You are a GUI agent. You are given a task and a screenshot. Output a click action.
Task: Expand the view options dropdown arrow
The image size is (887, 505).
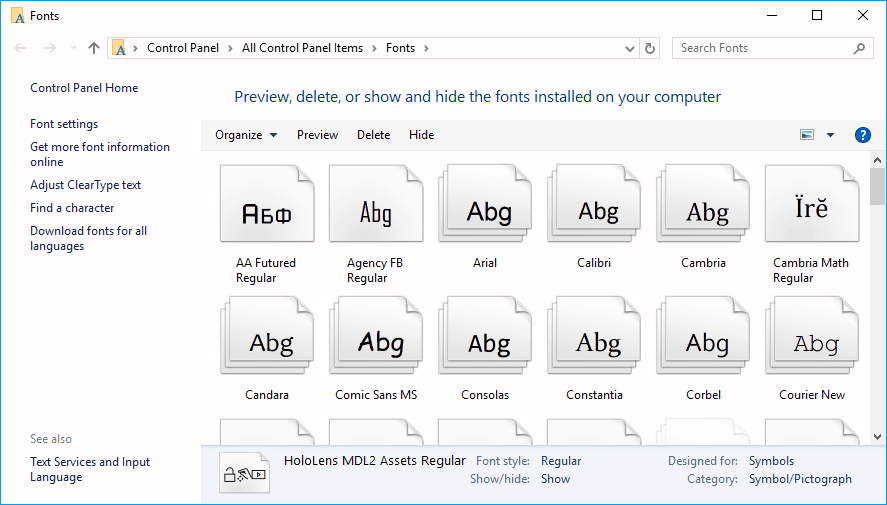830,135
